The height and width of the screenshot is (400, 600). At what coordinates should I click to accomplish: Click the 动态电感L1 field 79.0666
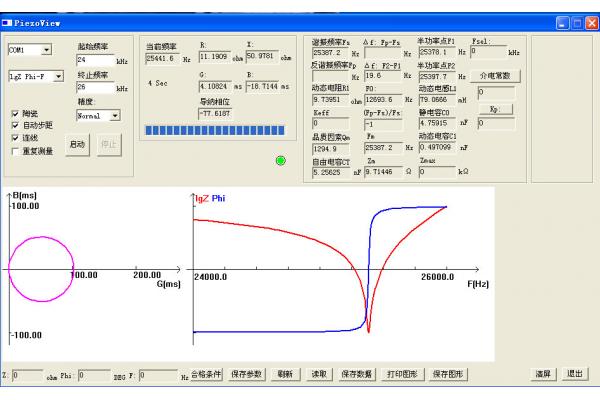click(x=437, y=100)
